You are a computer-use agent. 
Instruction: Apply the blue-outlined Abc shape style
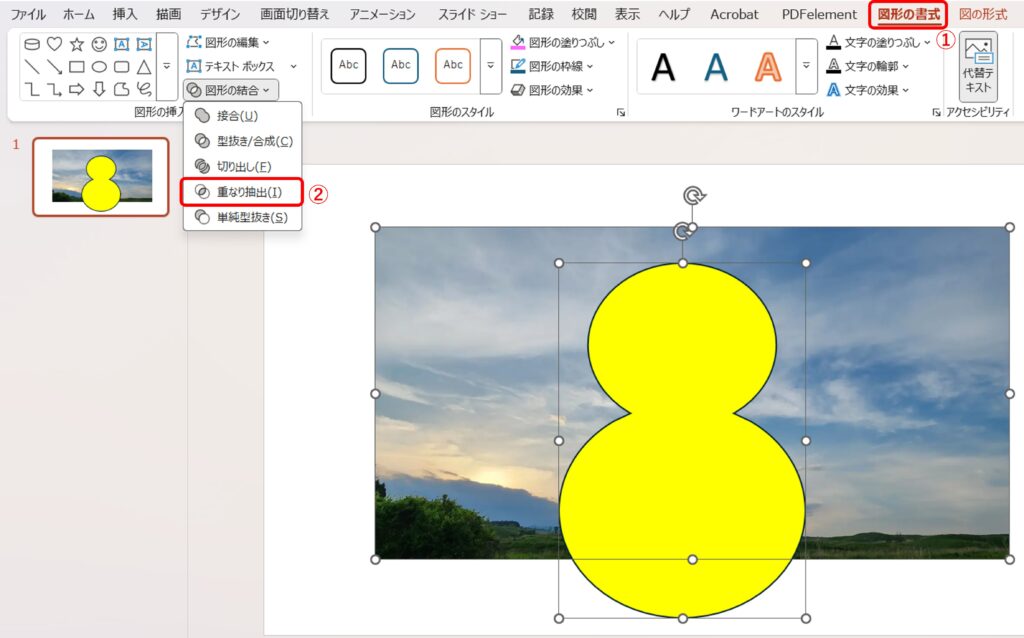pos(401,66)
